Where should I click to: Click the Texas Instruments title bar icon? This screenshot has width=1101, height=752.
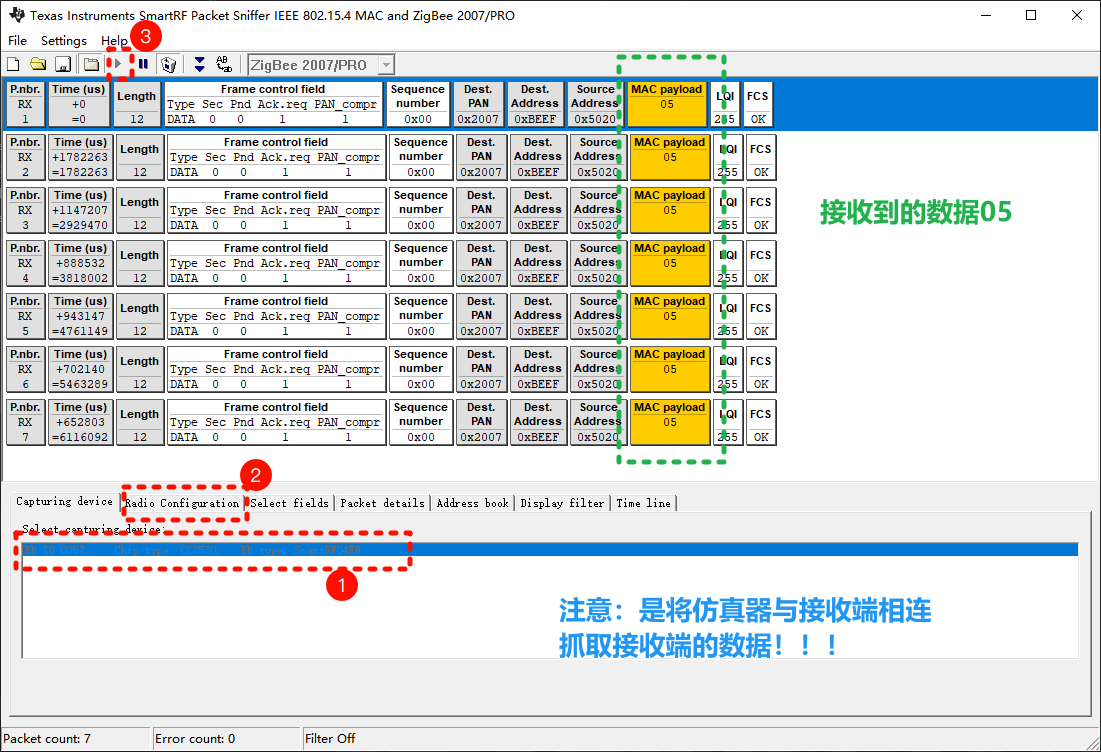pos(17,15)
